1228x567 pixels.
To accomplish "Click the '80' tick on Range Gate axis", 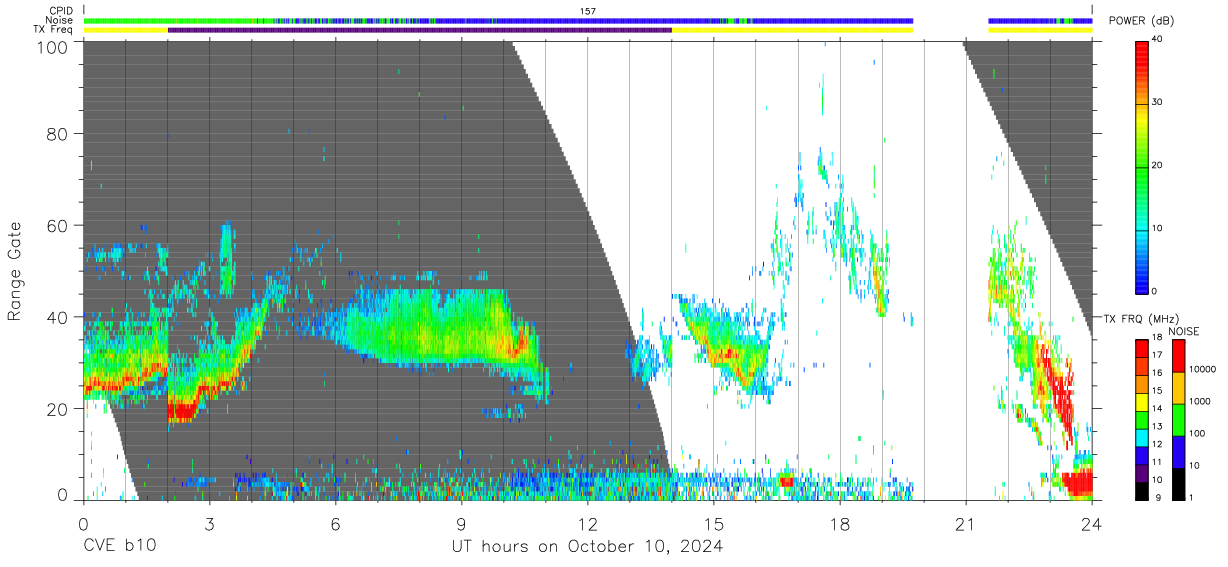I will tap(59, 133).
